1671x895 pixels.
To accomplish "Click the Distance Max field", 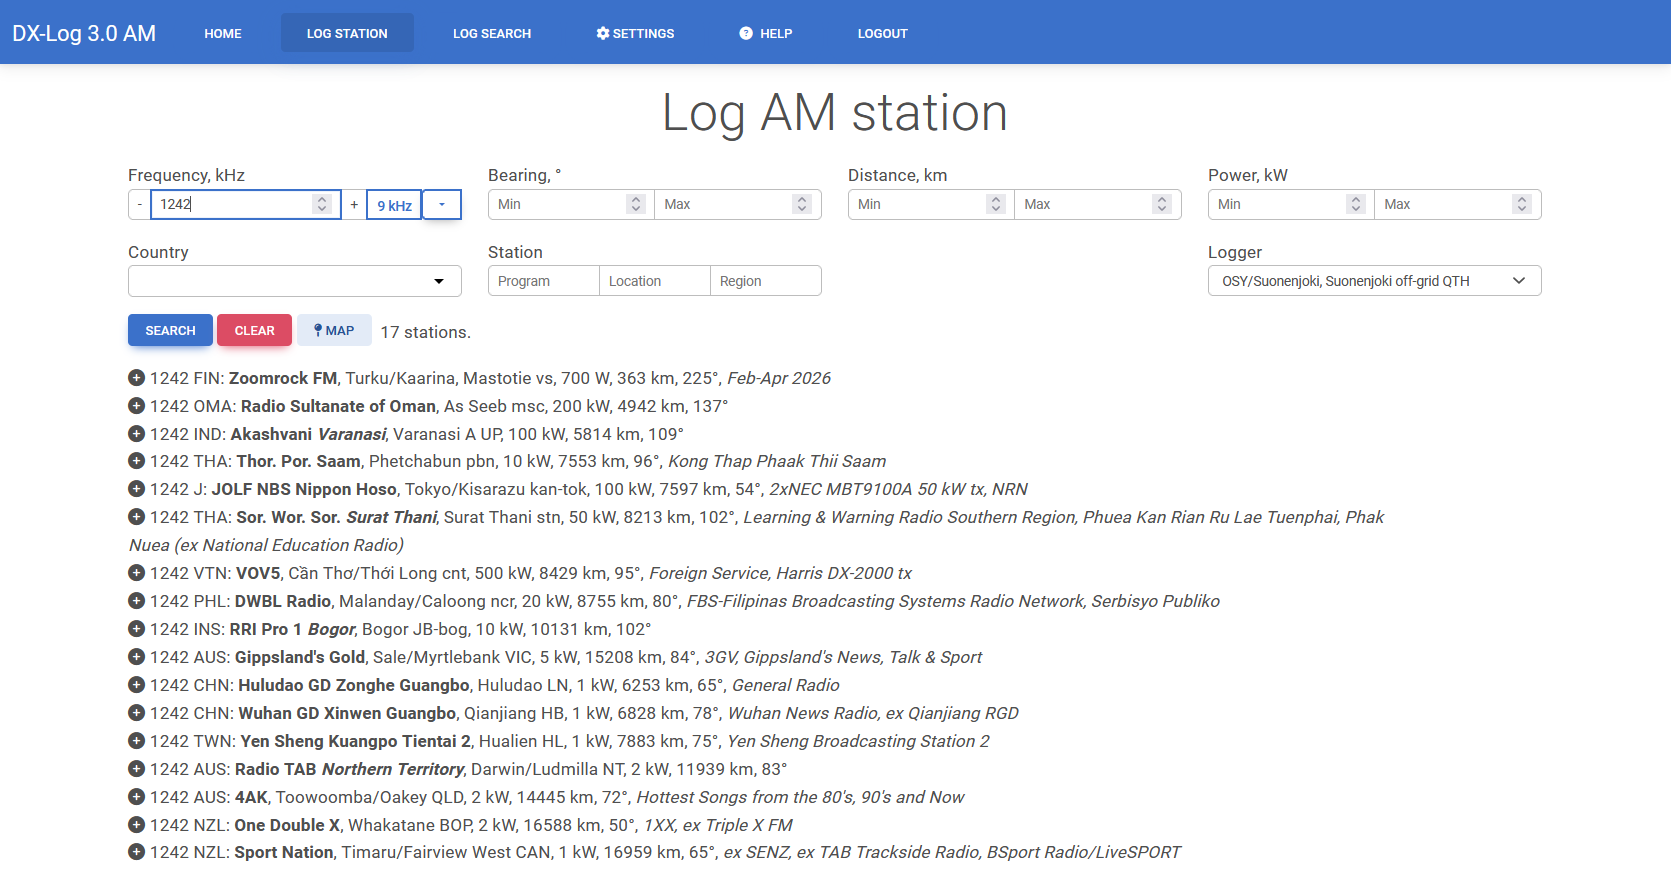I will 1098,204.
